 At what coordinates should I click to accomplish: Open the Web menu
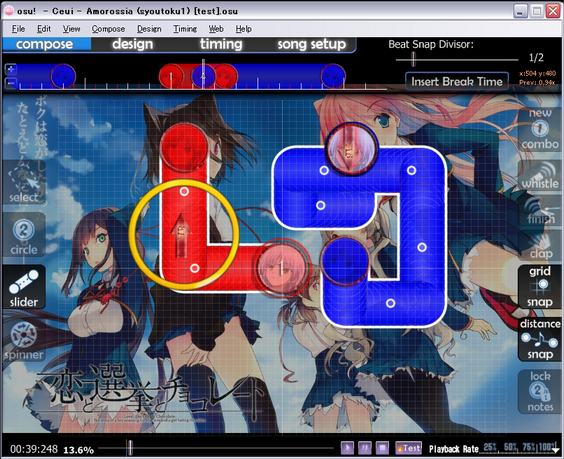(x=216, y=29)
